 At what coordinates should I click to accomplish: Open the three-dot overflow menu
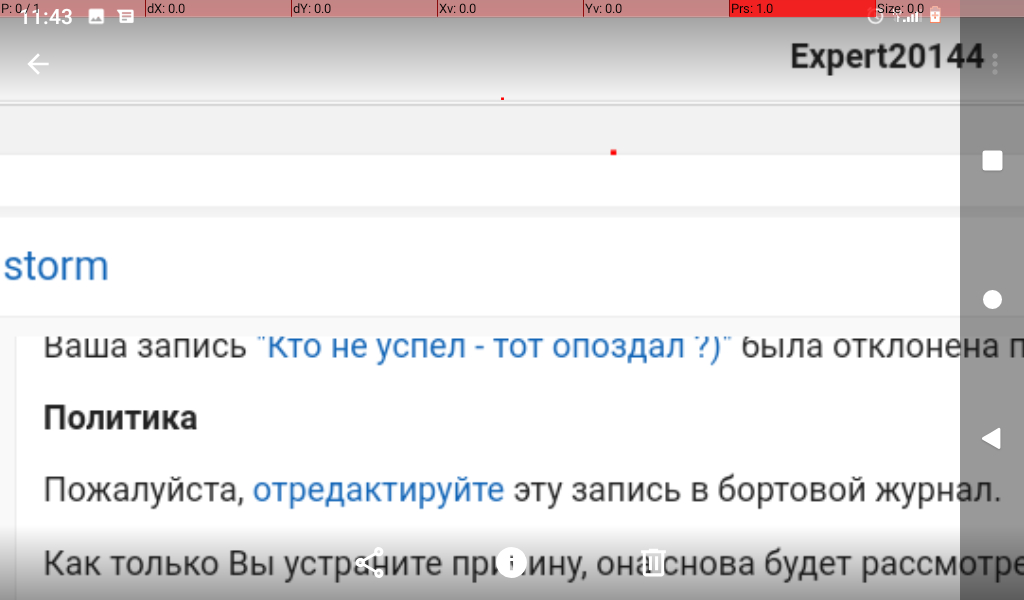tap(995, 64)
